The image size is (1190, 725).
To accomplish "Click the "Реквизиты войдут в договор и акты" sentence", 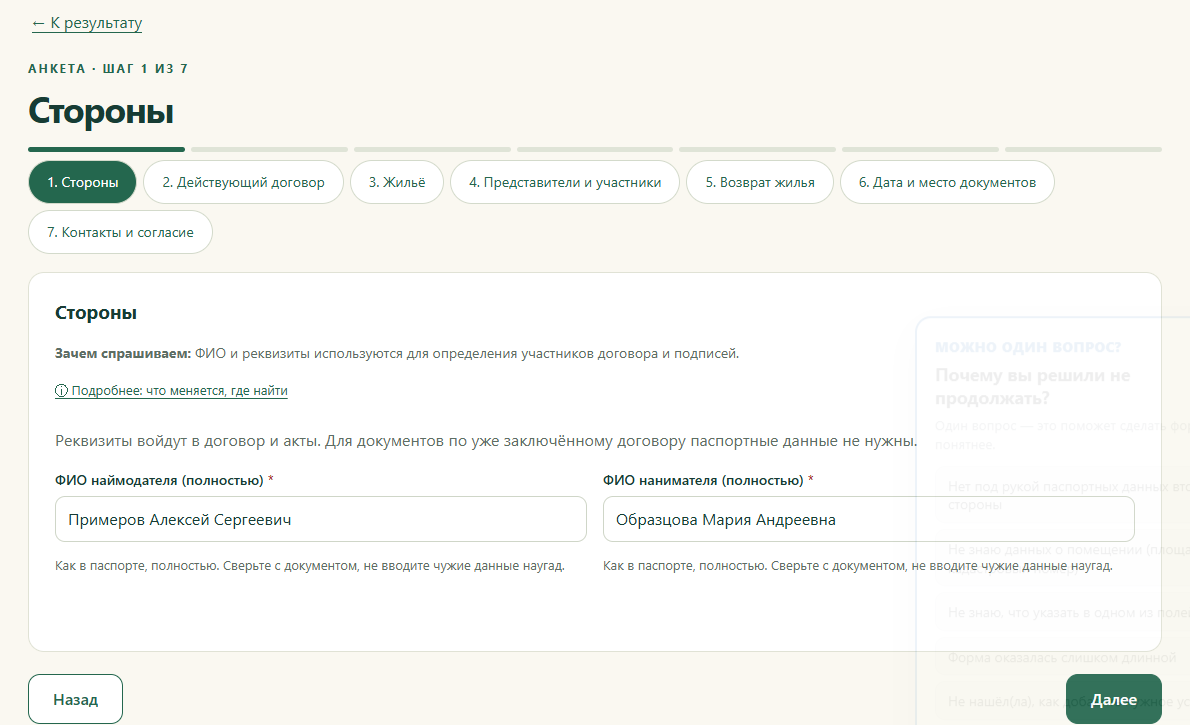I will (486, 441).
